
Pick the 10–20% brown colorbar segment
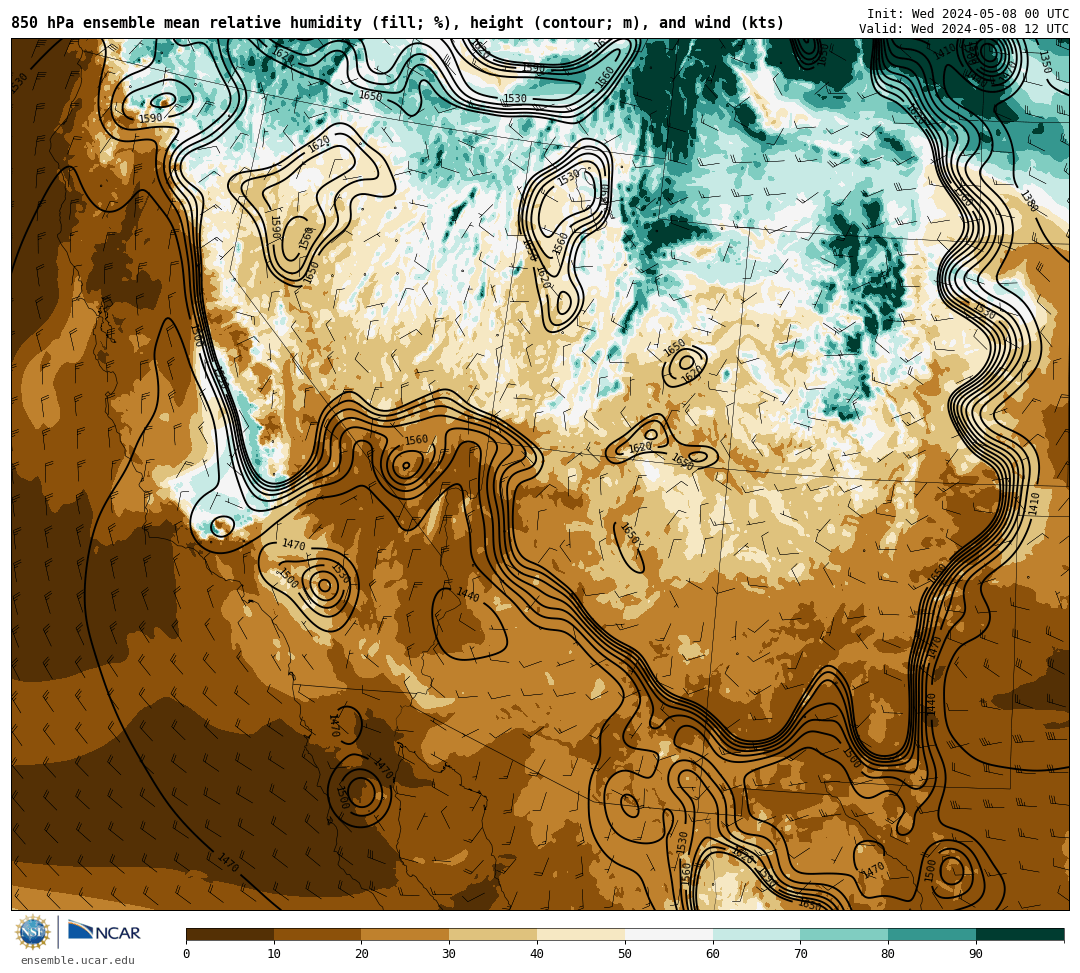(x=318, y=934)
